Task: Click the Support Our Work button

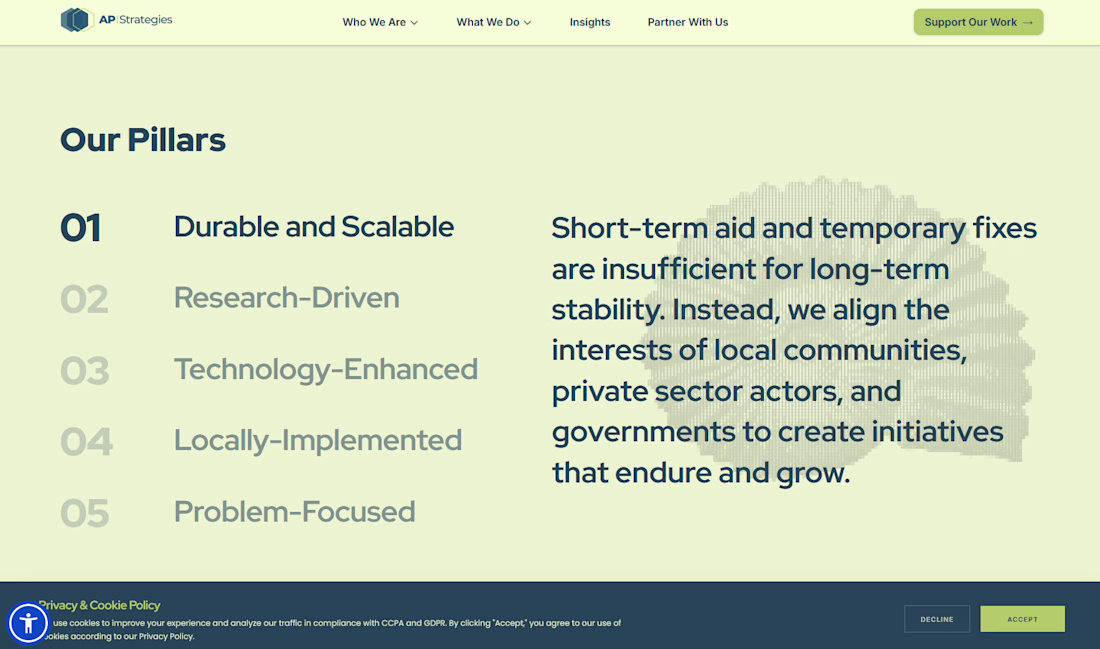Action: (978, 22)
